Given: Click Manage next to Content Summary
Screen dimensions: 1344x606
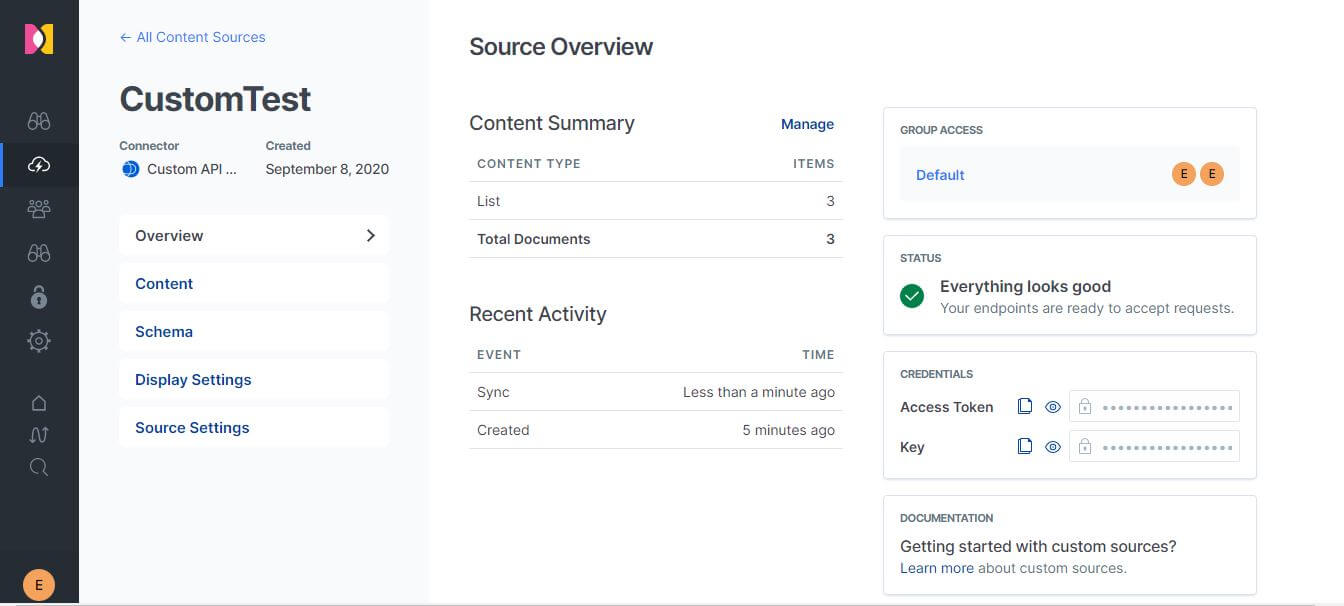Looking at the screenshot, I should coord(807,123).
